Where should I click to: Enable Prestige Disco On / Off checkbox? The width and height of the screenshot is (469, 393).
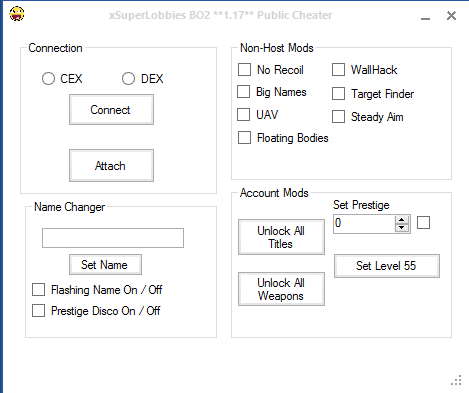tap(38, 311)
